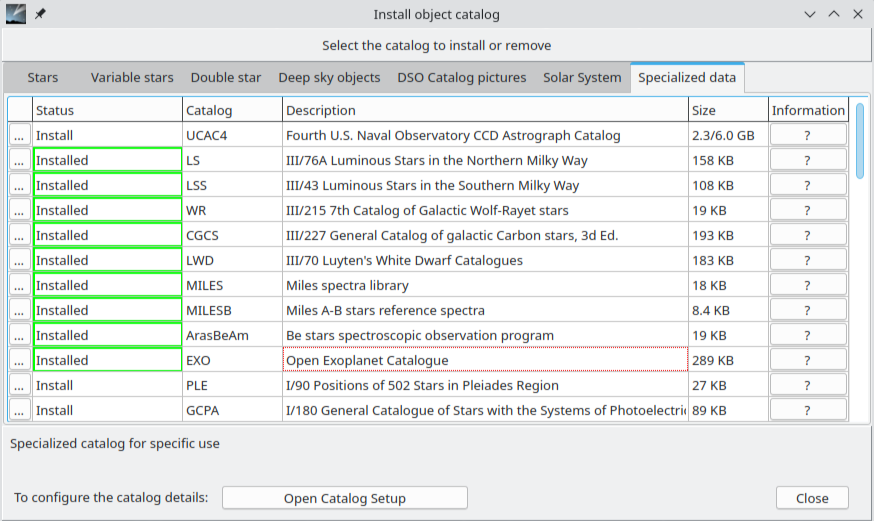
Task: Open information '?' for CGCS catalog
Action: click(808, 236)
